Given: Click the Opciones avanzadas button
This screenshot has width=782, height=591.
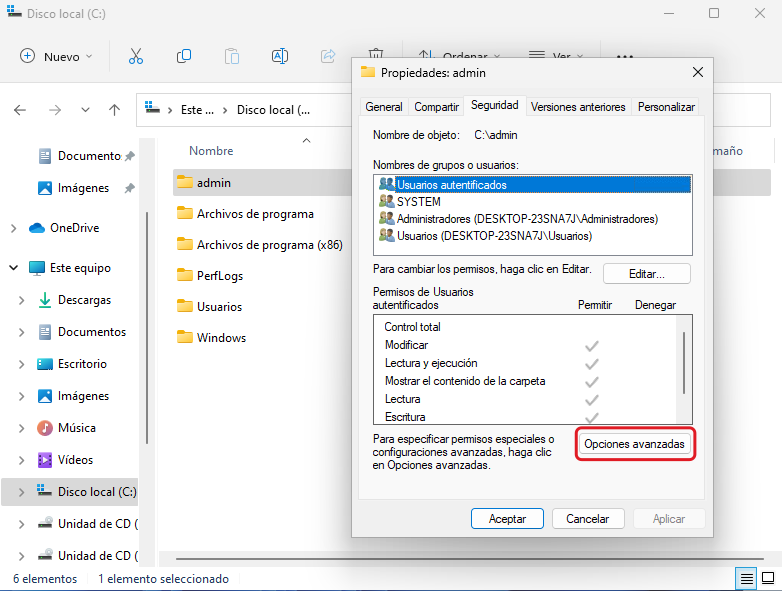Looking at the screenshot, I should [x=635, y=444].
